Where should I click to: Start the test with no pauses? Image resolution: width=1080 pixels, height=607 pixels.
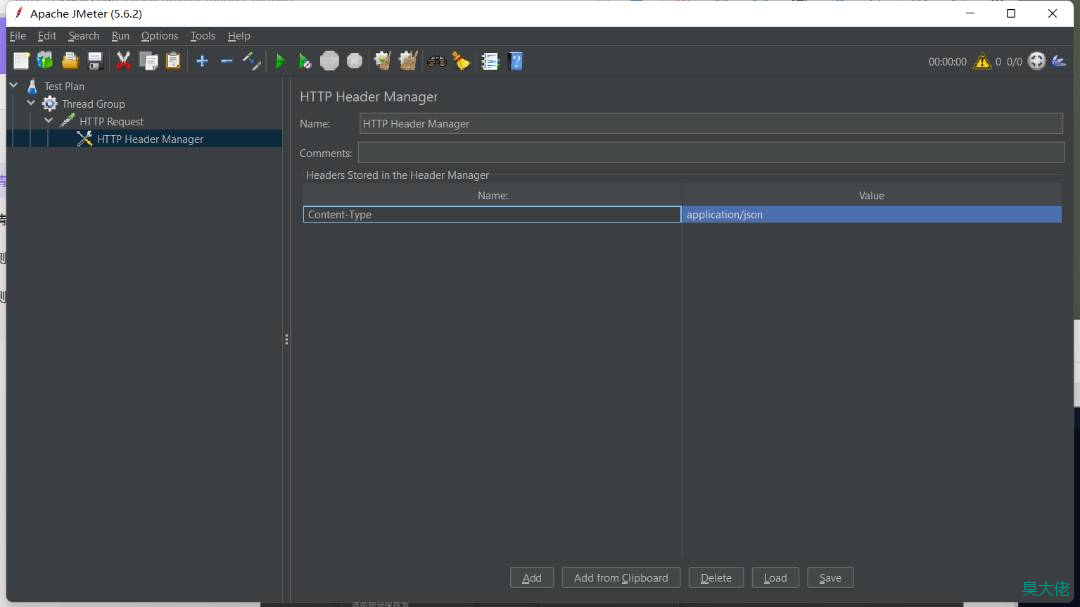click(304, 61)
